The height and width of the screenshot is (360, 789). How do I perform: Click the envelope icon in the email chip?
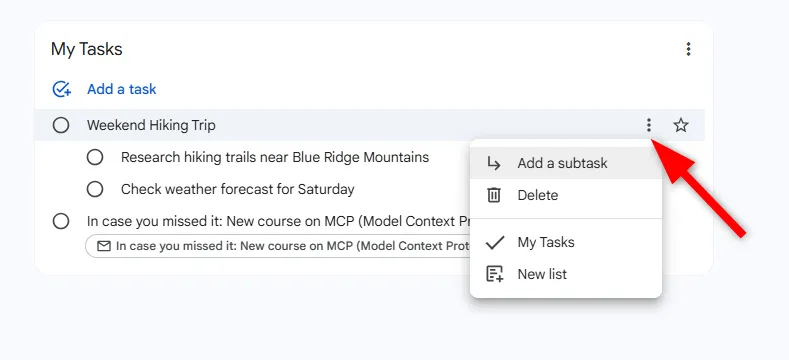(104, 246)
